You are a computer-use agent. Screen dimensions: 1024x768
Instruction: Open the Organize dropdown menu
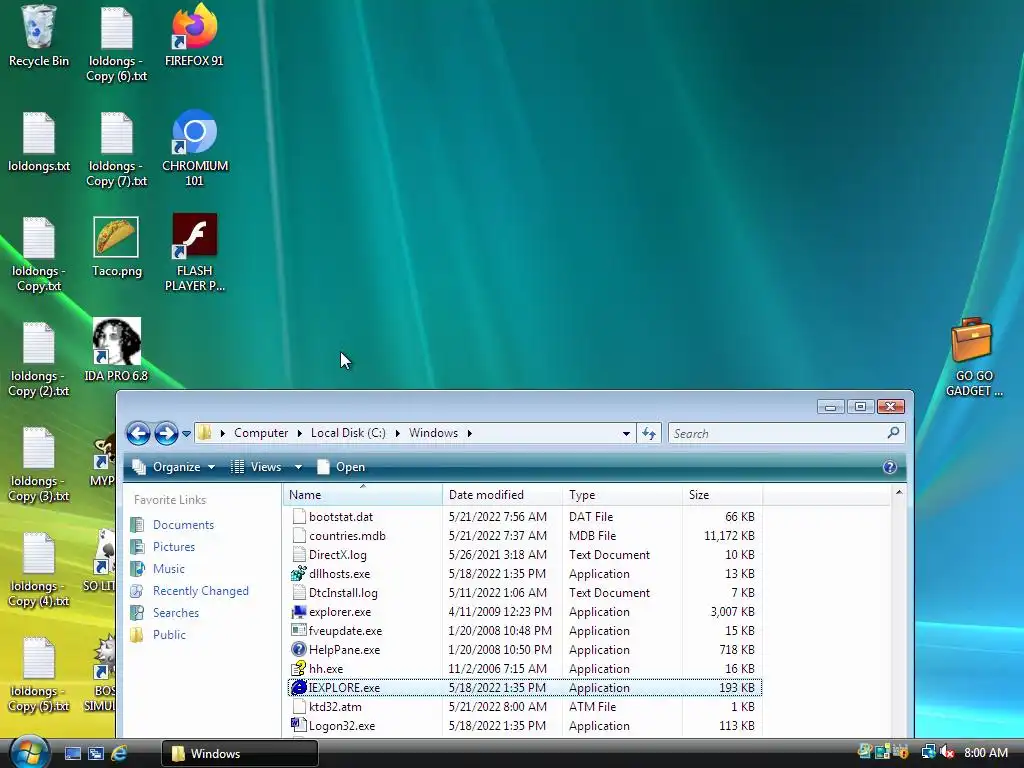point(174,467)
